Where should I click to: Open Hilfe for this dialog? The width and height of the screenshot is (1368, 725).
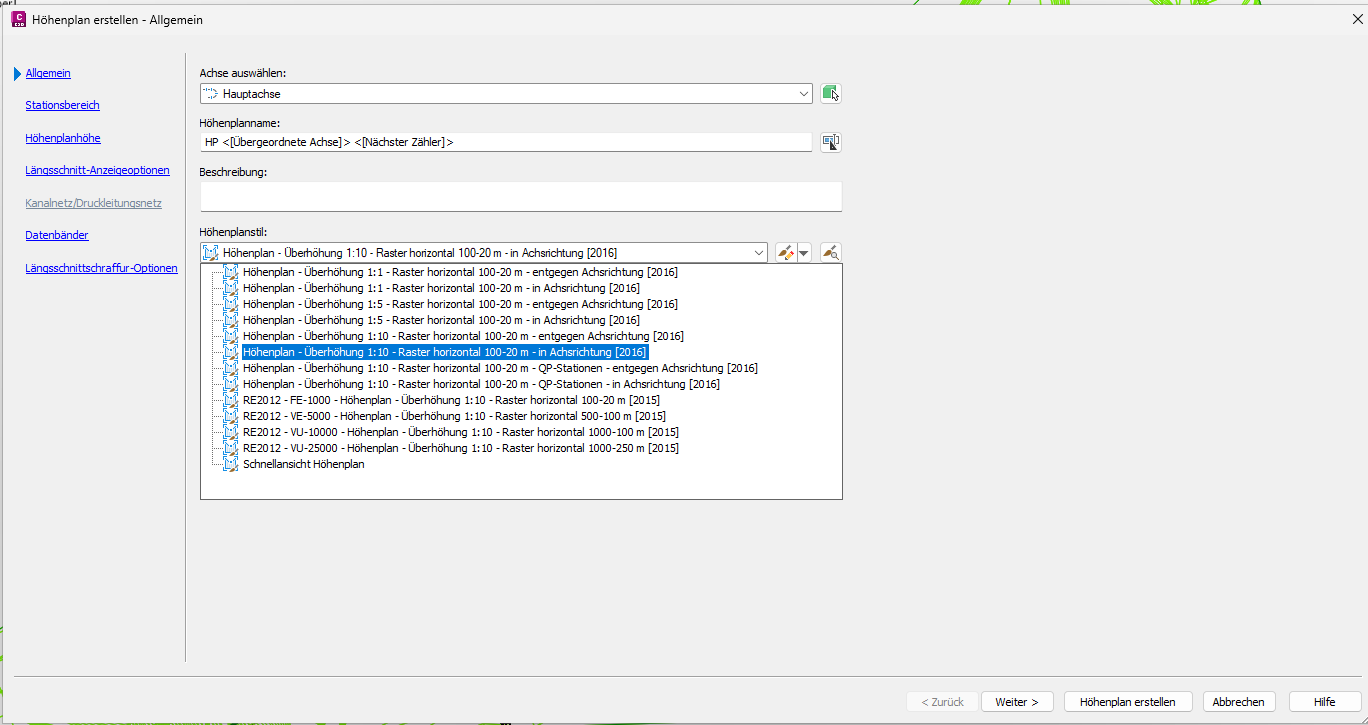point(1325,702)
